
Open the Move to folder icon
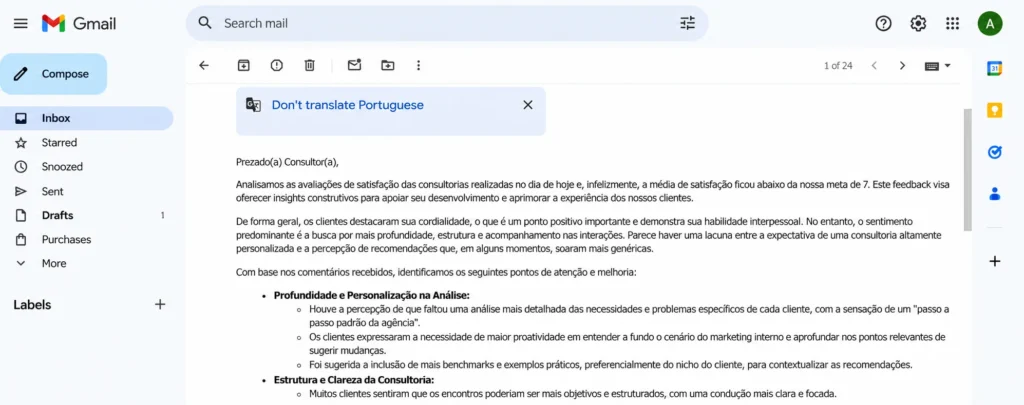tap(388, 65)
